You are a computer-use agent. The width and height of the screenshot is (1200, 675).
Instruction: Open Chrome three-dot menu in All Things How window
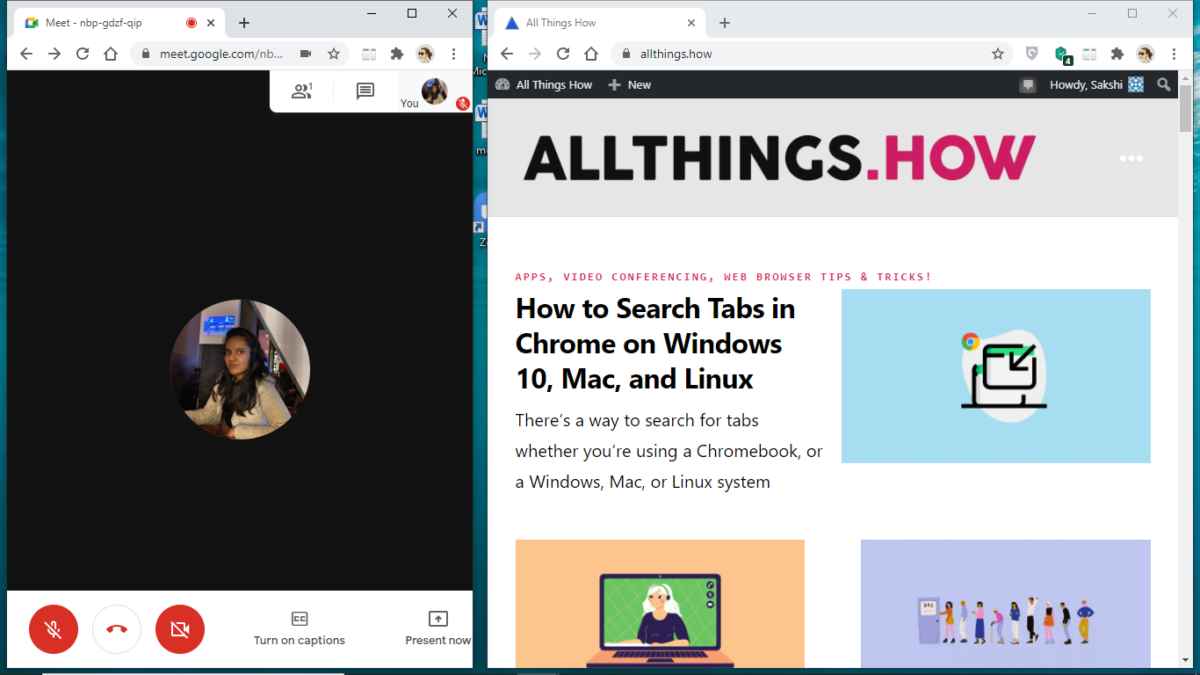click(x=1173, y=54)
